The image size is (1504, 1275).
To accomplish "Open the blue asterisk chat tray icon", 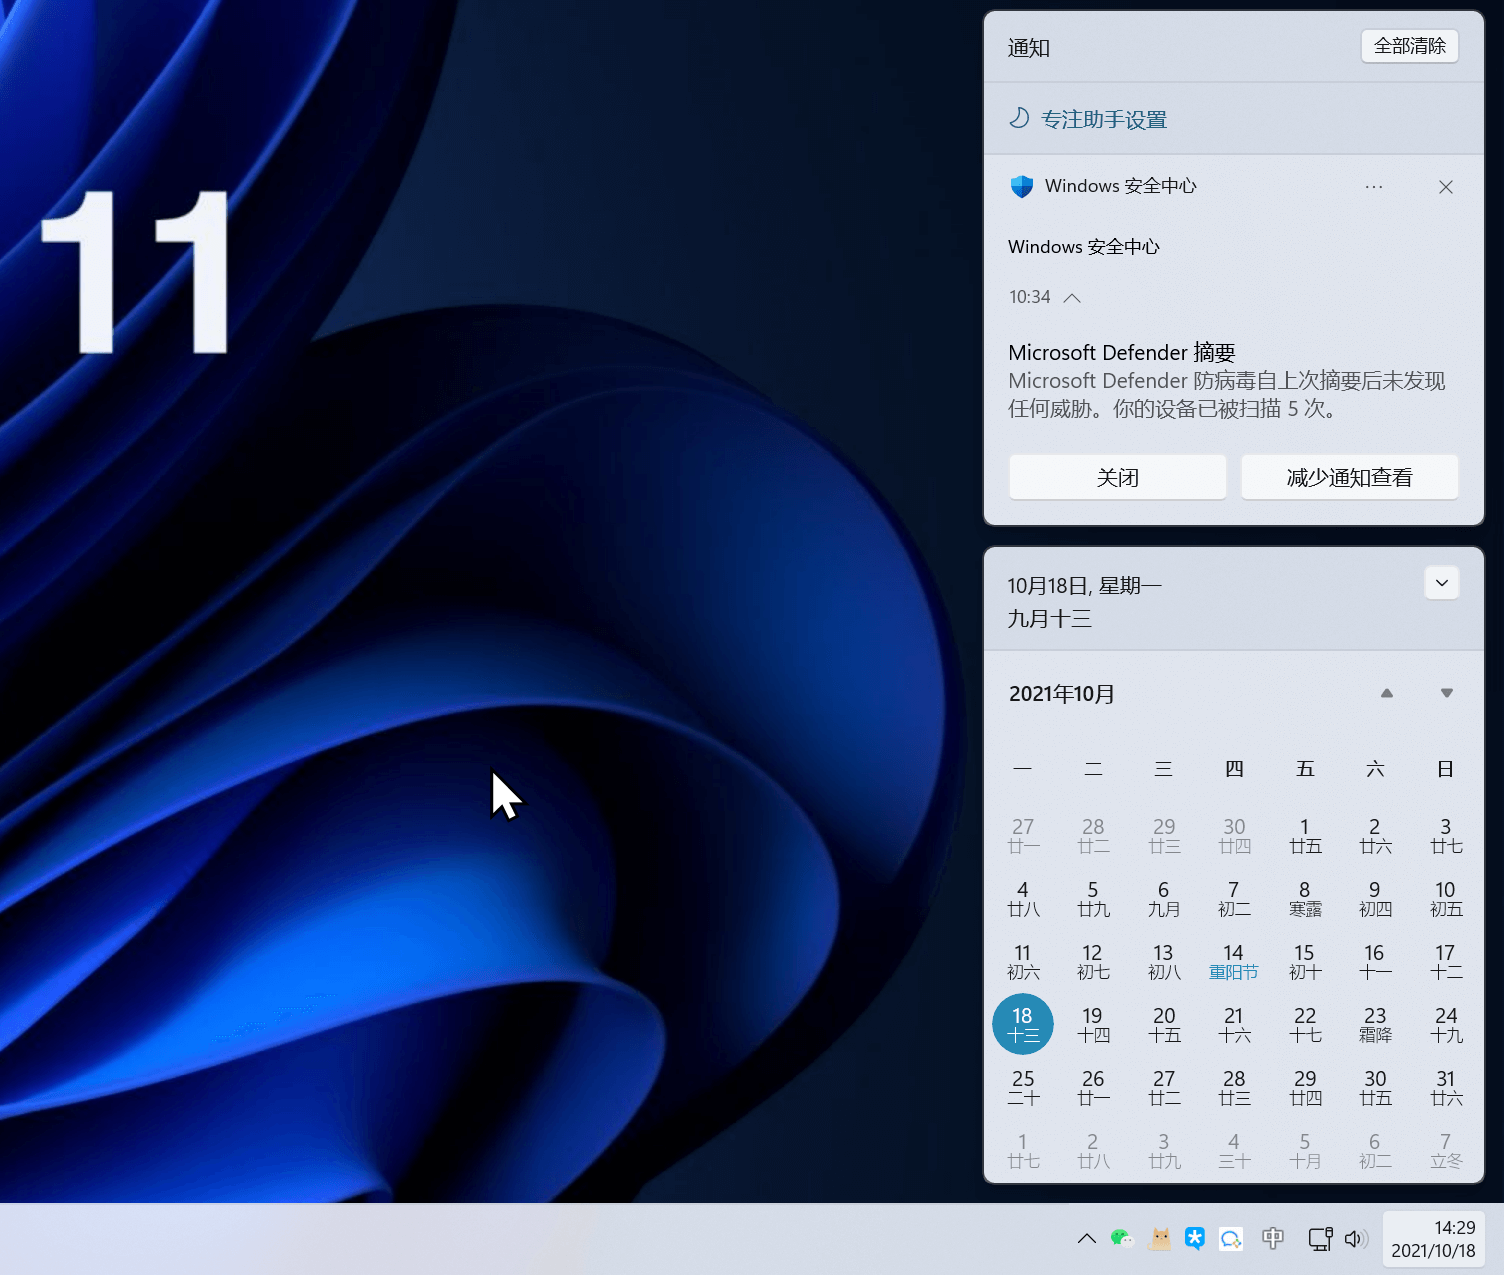I will click(x=1195, y=1239).
